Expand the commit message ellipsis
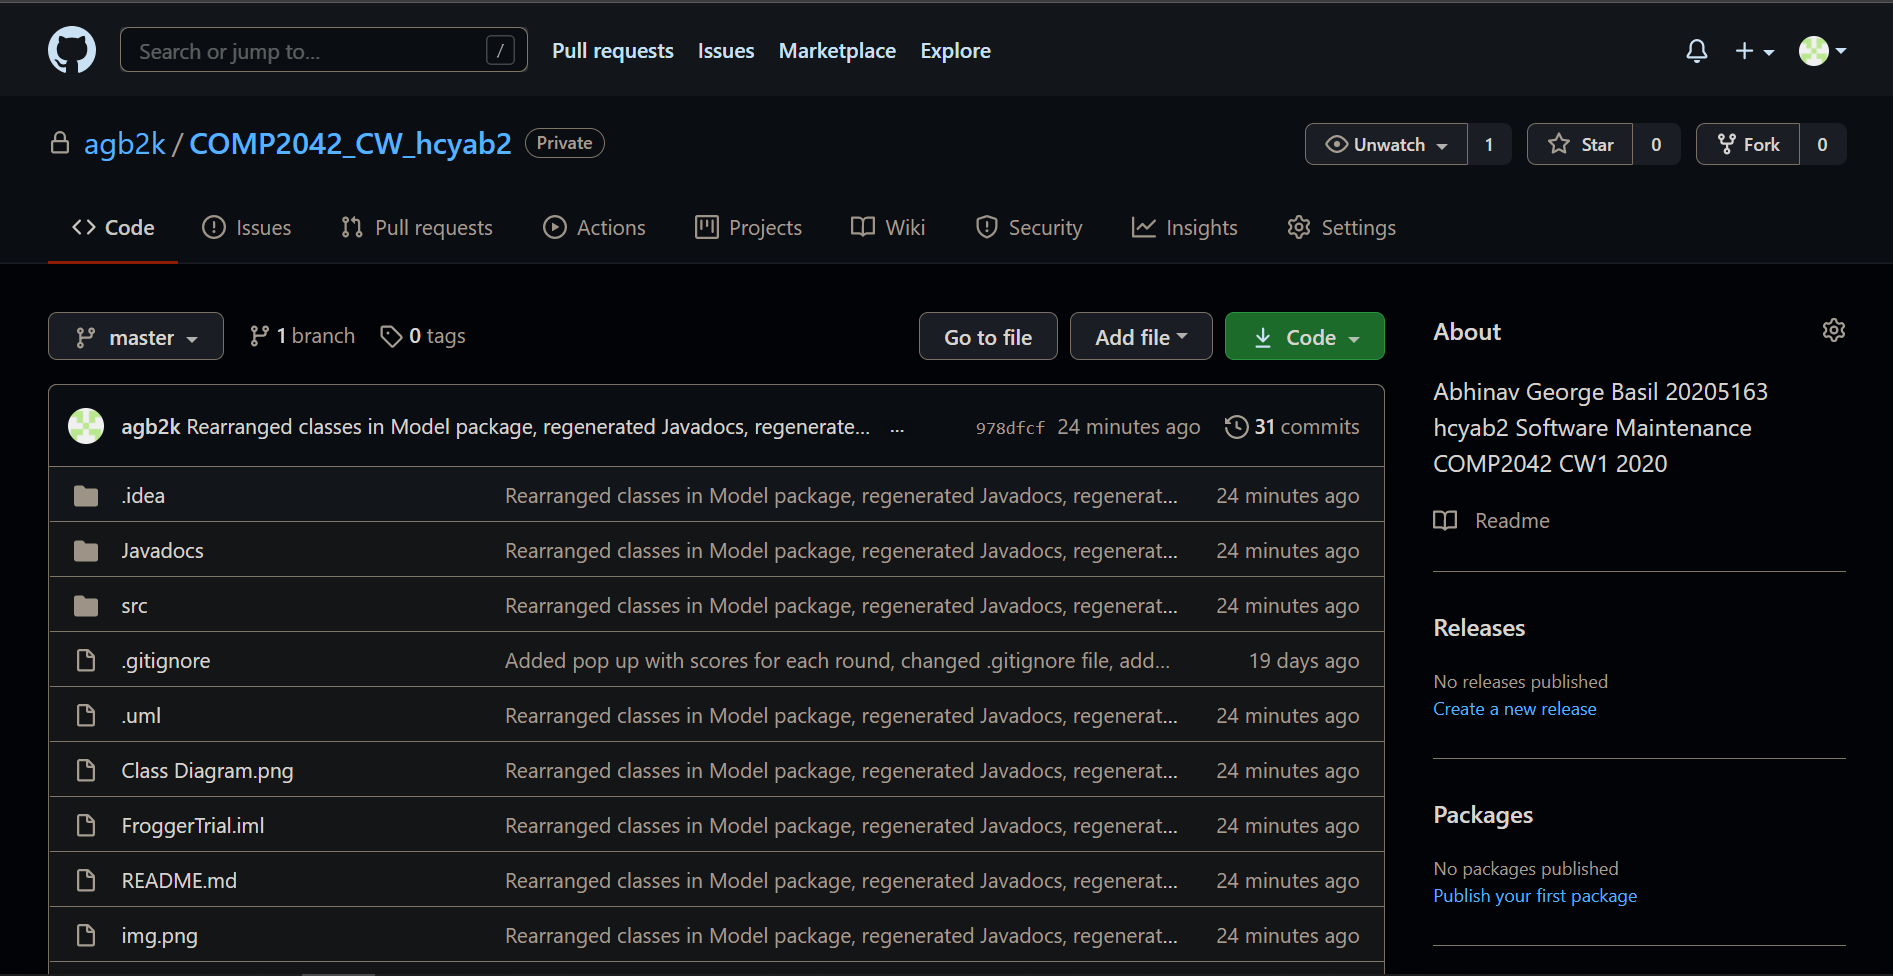 point(897,428)
